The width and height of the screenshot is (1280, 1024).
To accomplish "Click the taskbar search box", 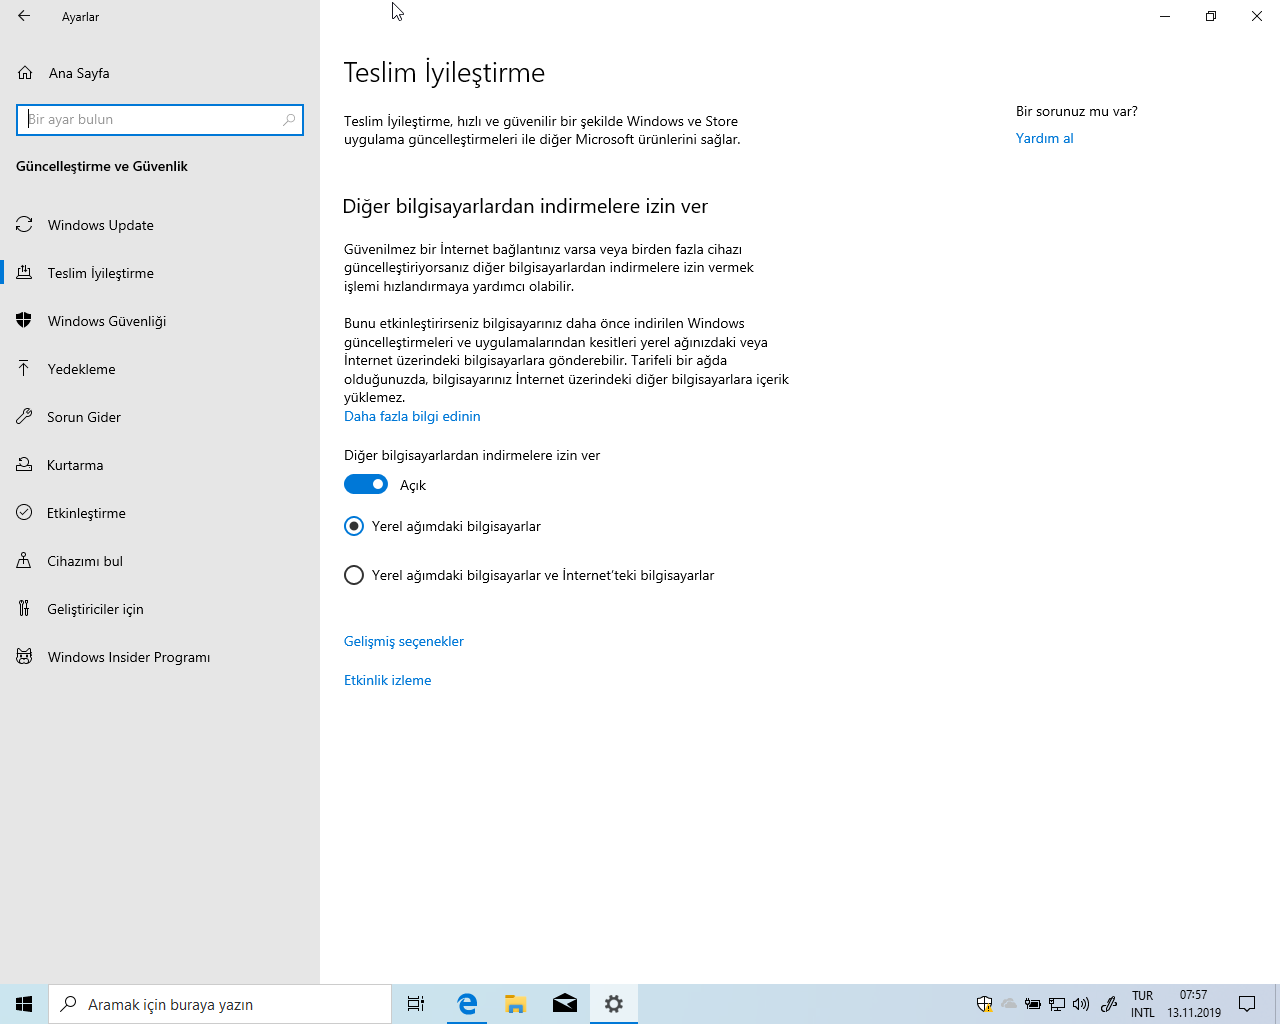I will click(x=220, y=1004).
